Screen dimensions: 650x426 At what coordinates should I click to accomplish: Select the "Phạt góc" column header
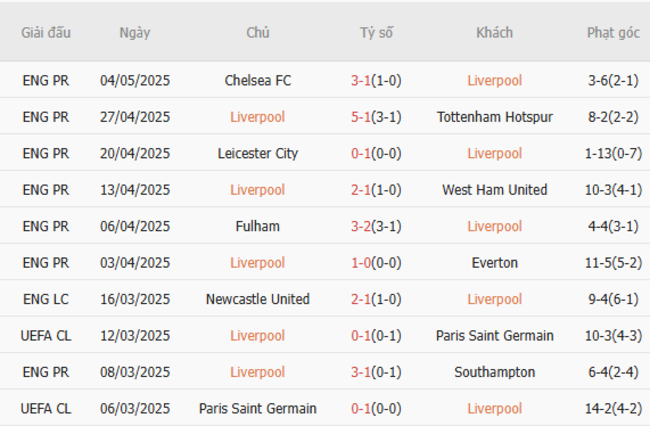click(x=613, y=33)
